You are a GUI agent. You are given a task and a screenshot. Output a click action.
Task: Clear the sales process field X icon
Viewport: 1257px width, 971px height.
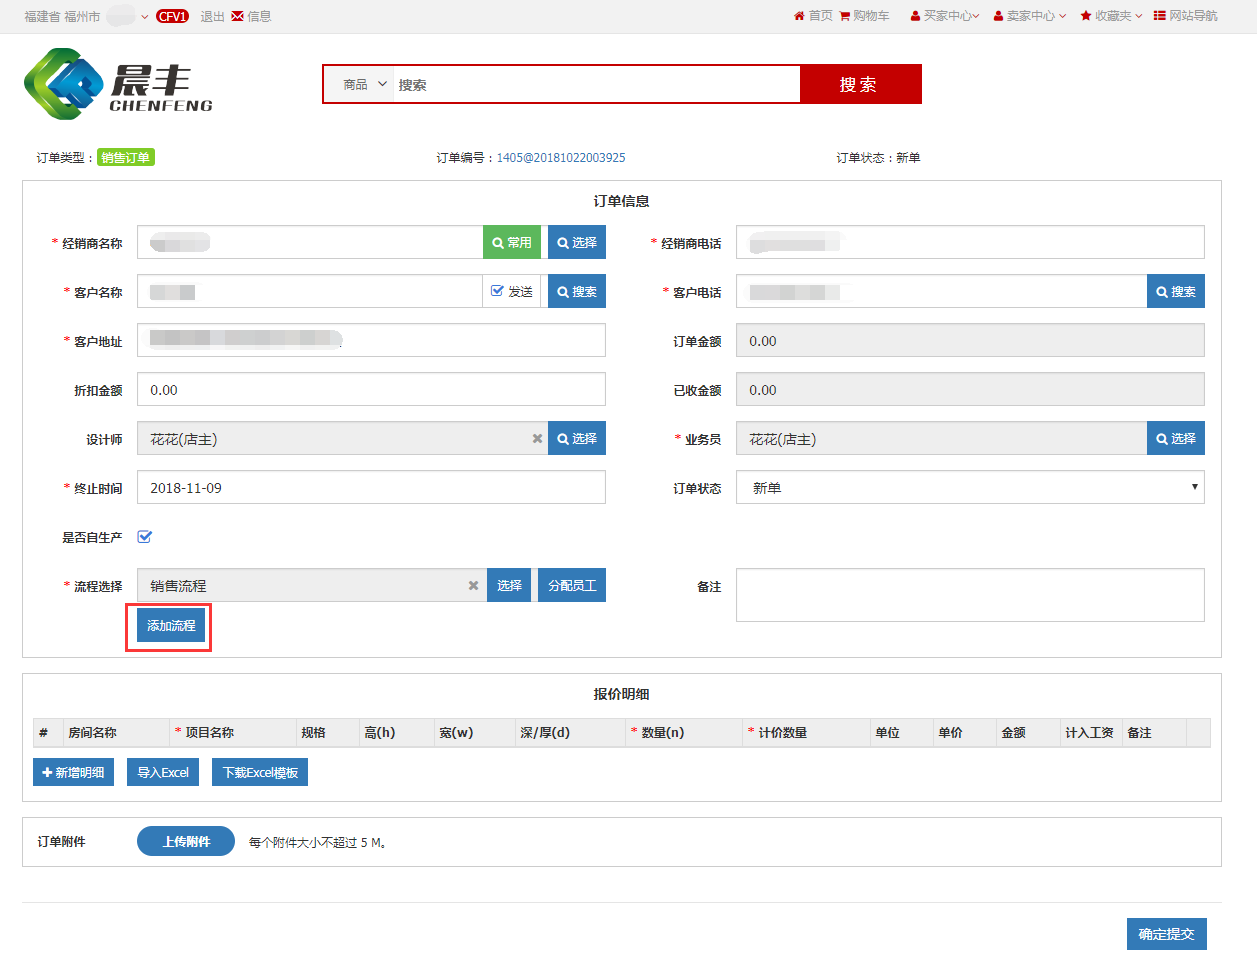pos(473,586)
